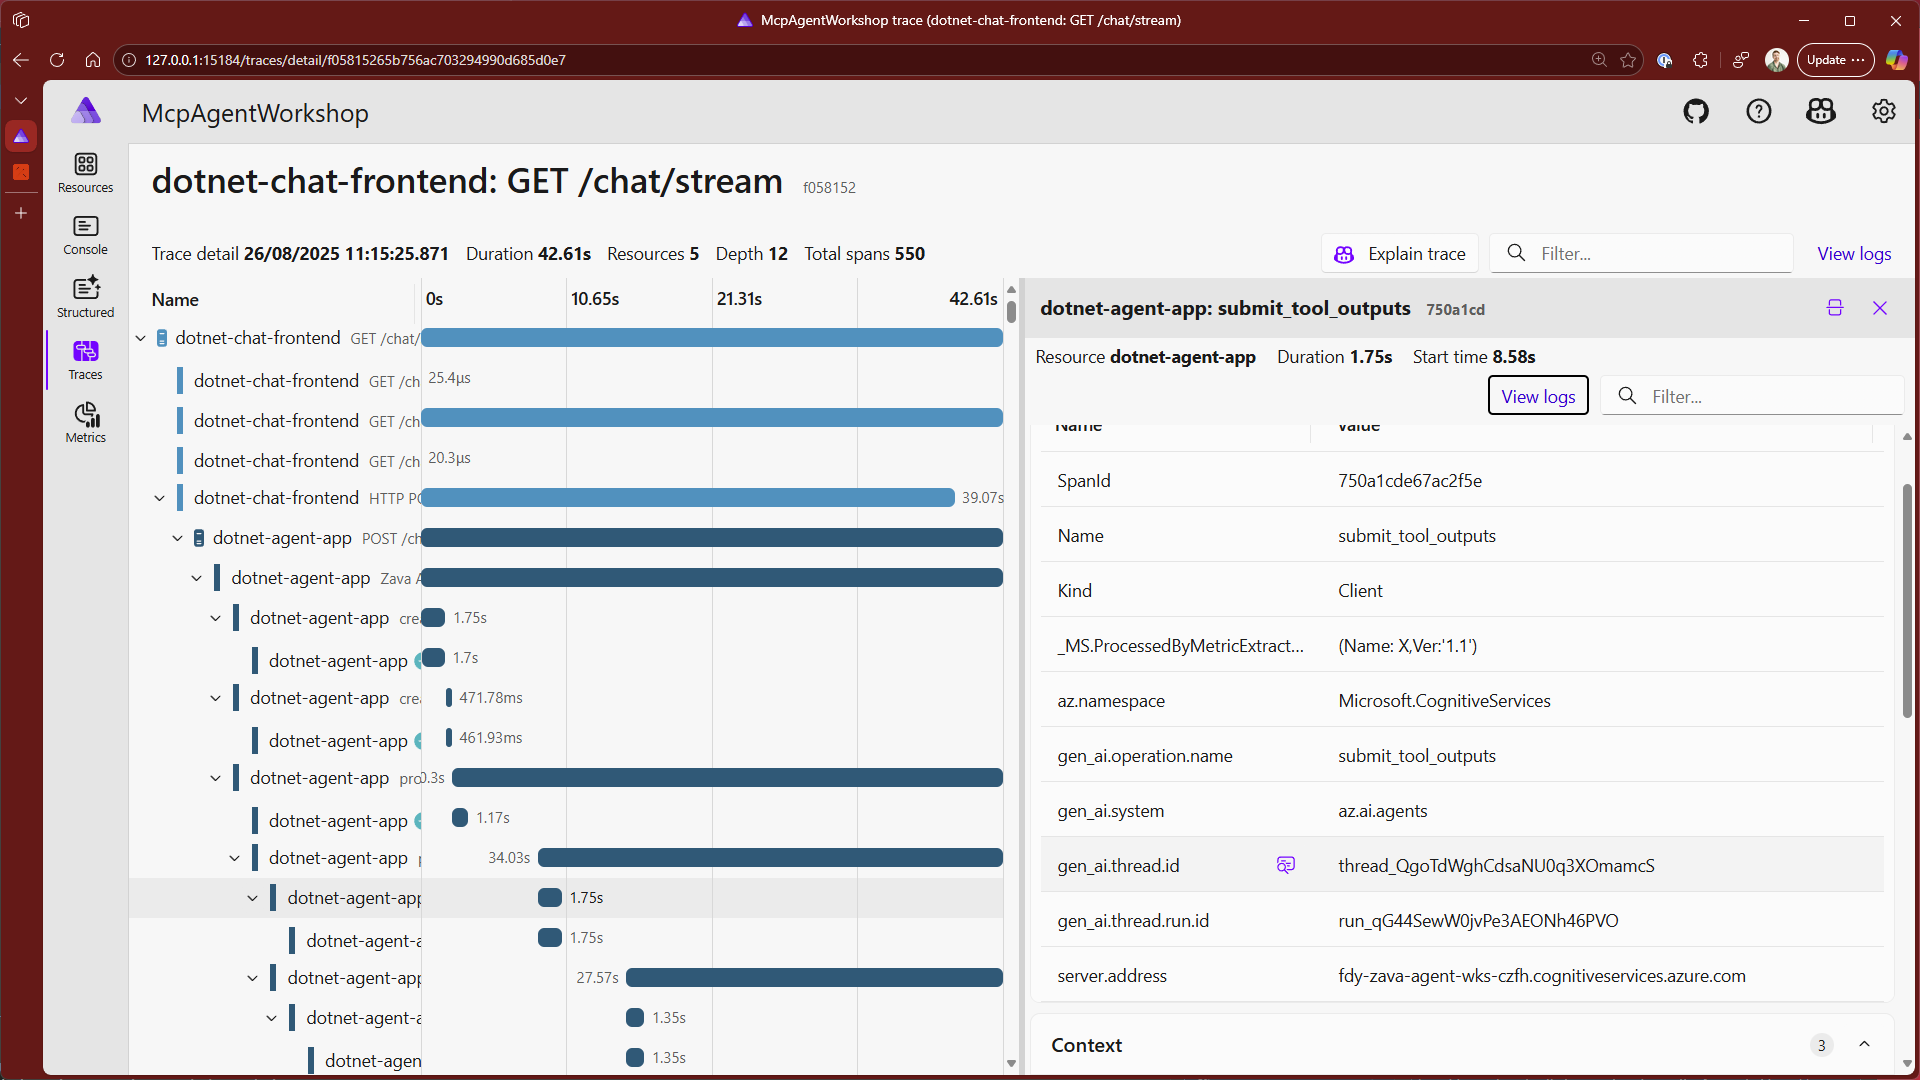
Task: Open the Resources sidebar page
Action: pyautogui.click(x=86, y=172)
